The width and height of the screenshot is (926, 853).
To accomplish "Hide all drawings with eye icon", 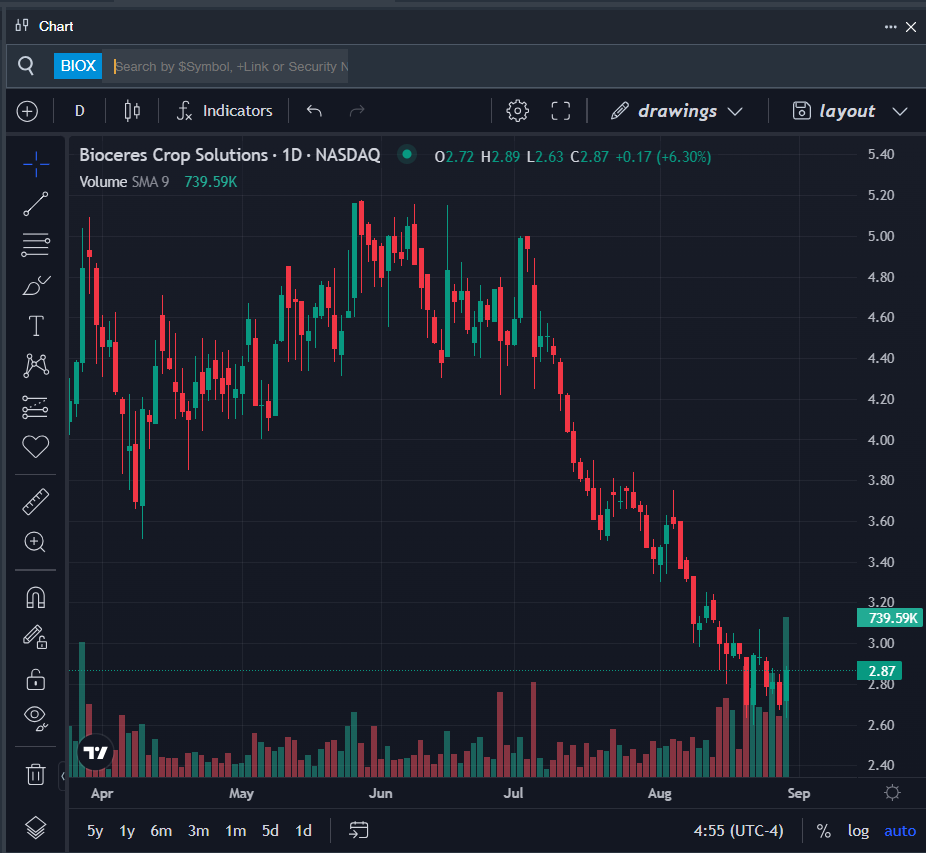I will [x=35, y=718].
